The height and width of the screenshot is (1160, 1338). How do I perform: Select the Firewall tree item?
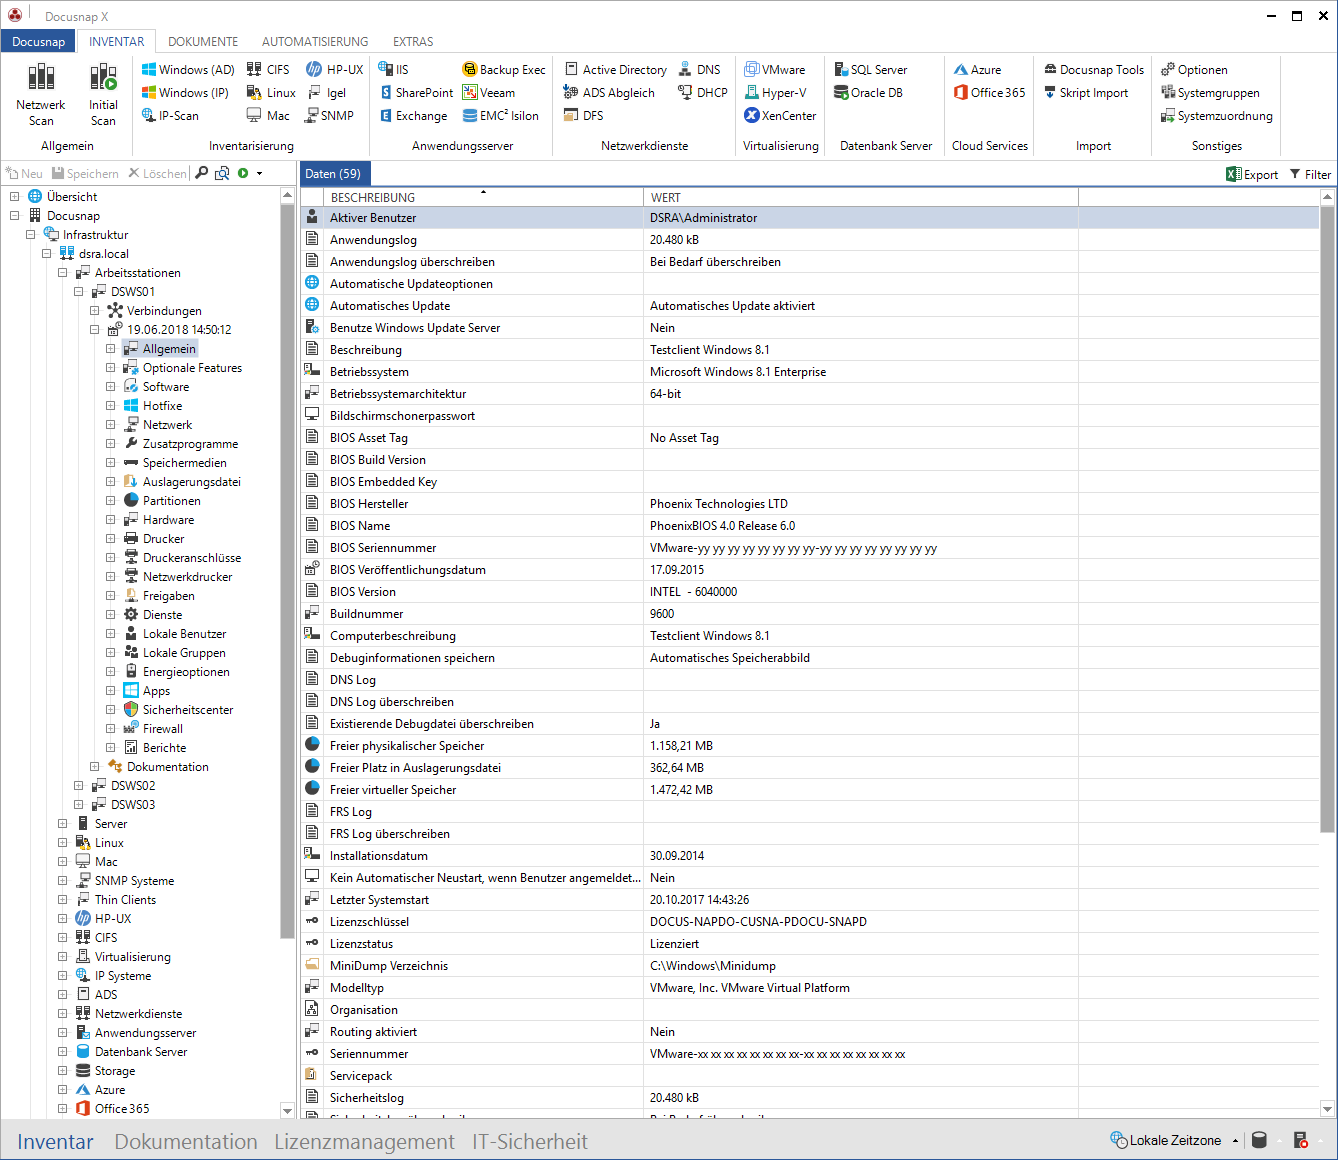152,729
